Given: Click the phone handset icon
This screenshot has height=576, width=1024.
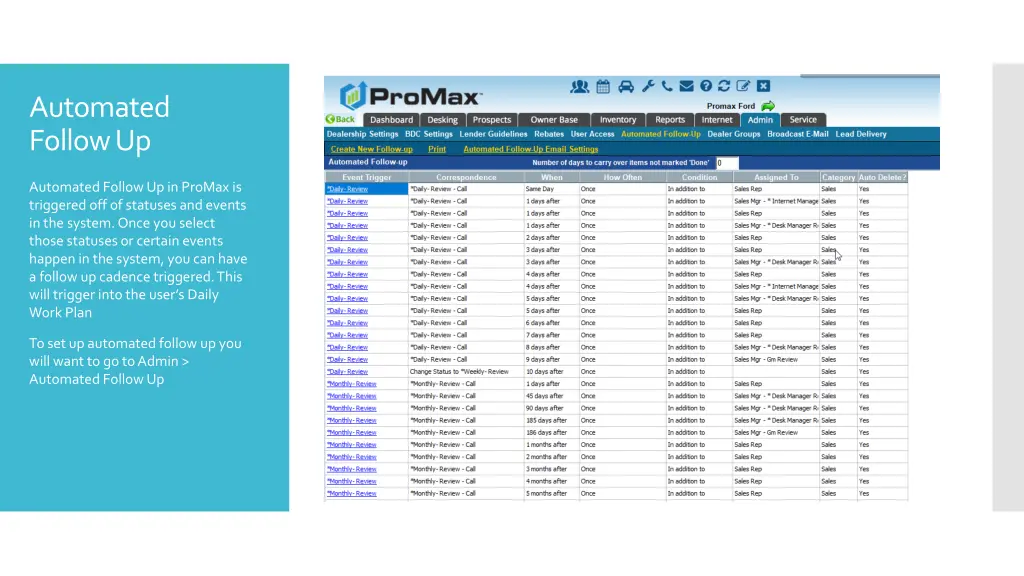Looking at the screenshot, I should pos(667,86).
